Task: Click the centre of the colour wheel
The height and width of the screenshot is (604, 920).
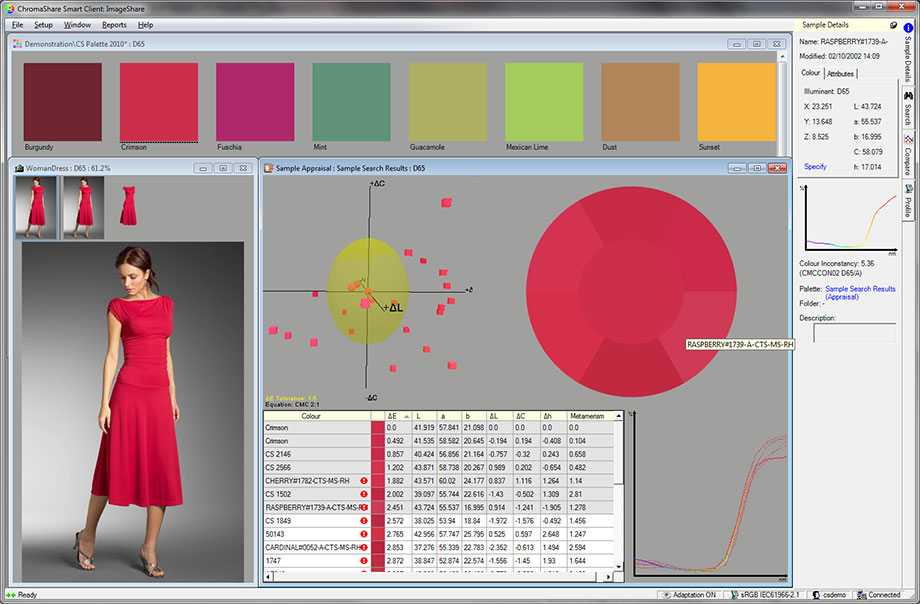Action: tap(631, 292)
